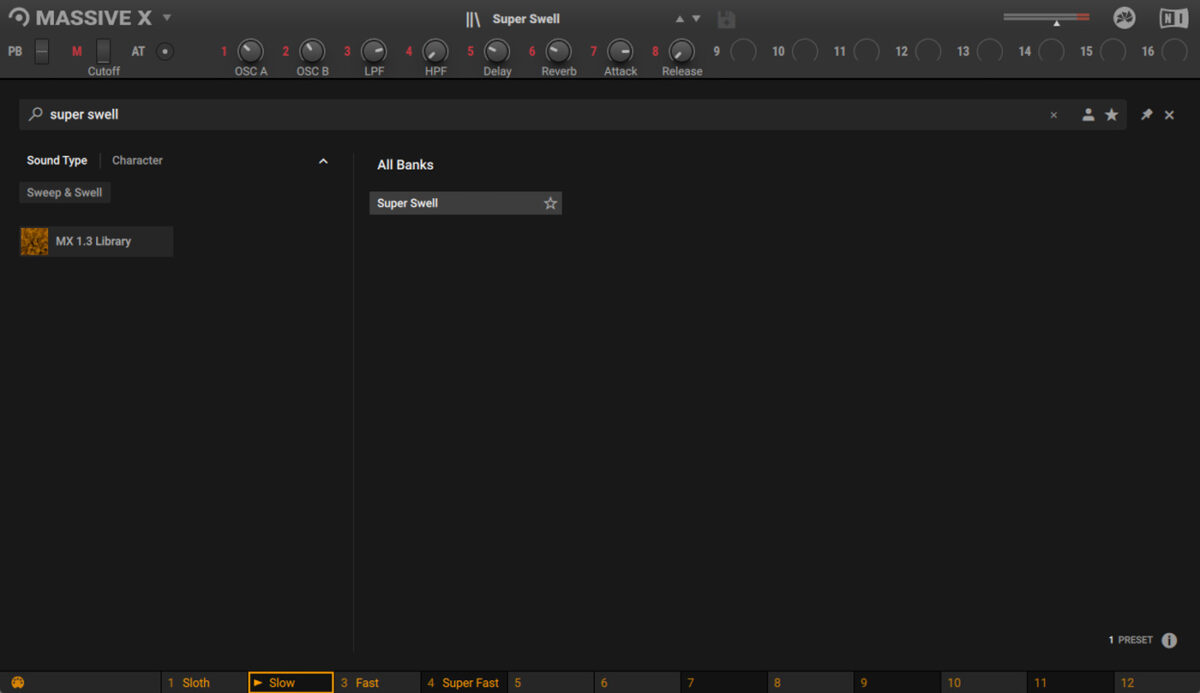This screenshot has width=1200, height=693.
Task: Select empty snapshot slot 11
Action: [x=1071, y=683]
